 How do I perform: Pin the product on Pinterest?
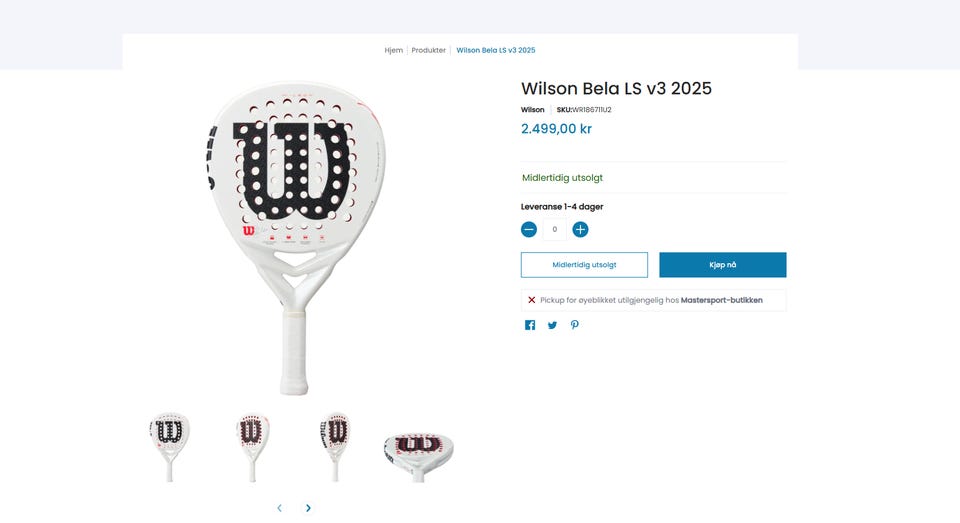575,325
